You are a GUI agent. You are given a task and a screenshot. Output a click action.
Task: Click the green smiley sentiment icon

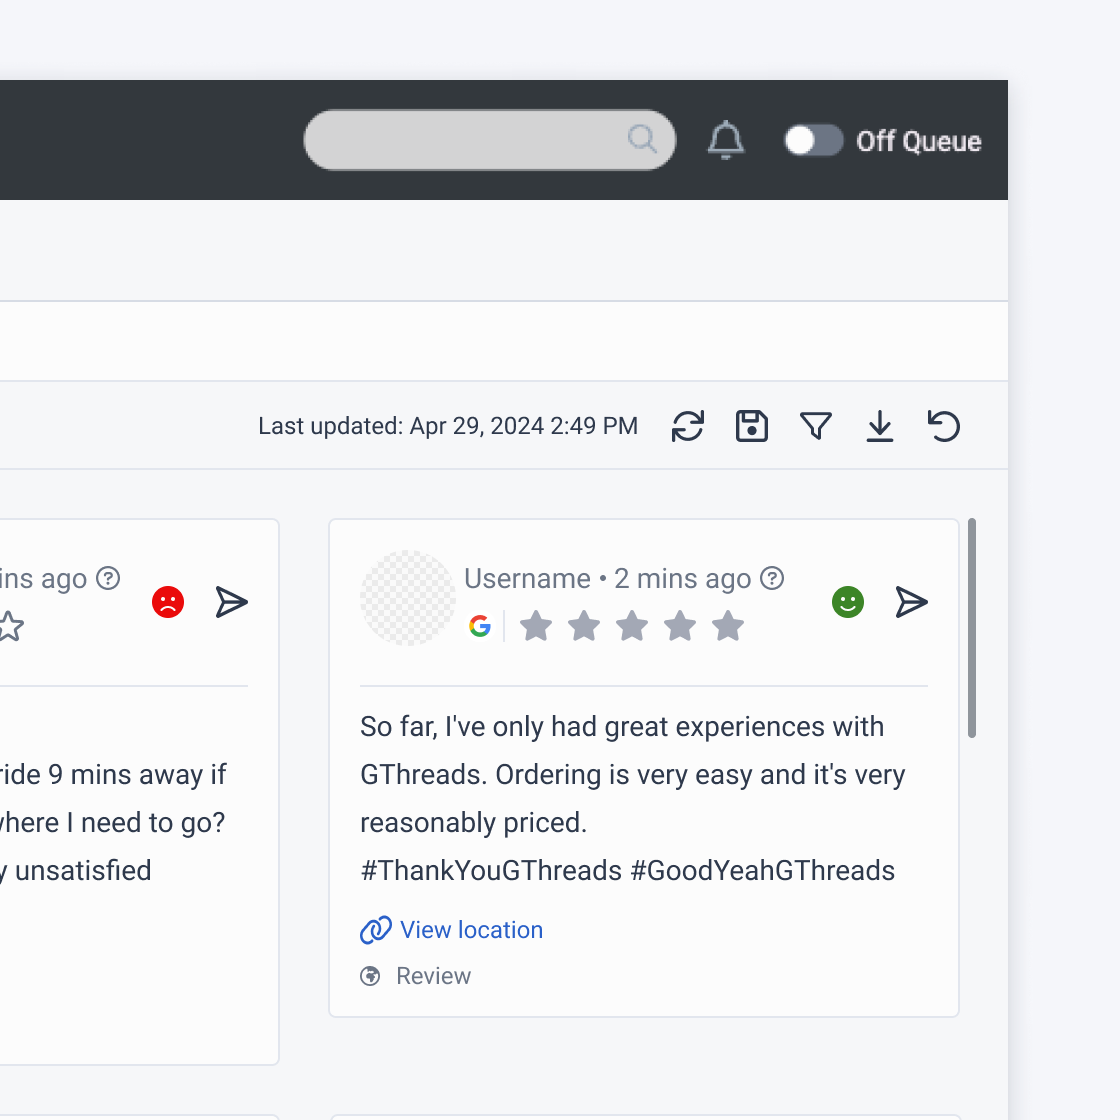point(848,602)
